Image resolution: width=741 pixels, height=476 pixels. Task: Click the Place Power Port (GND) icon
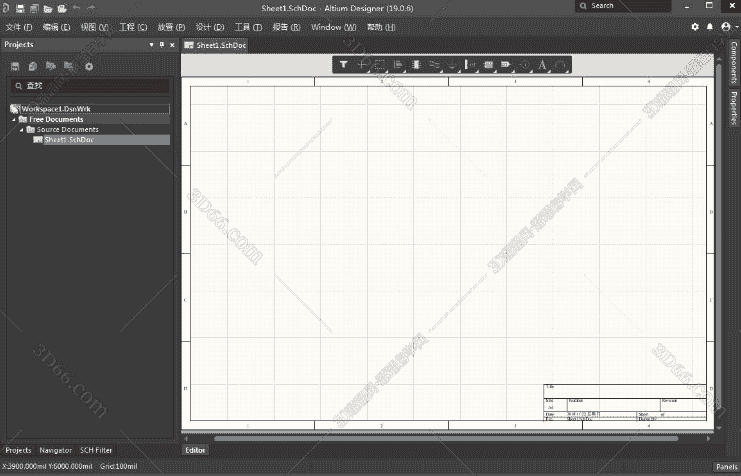452,64
